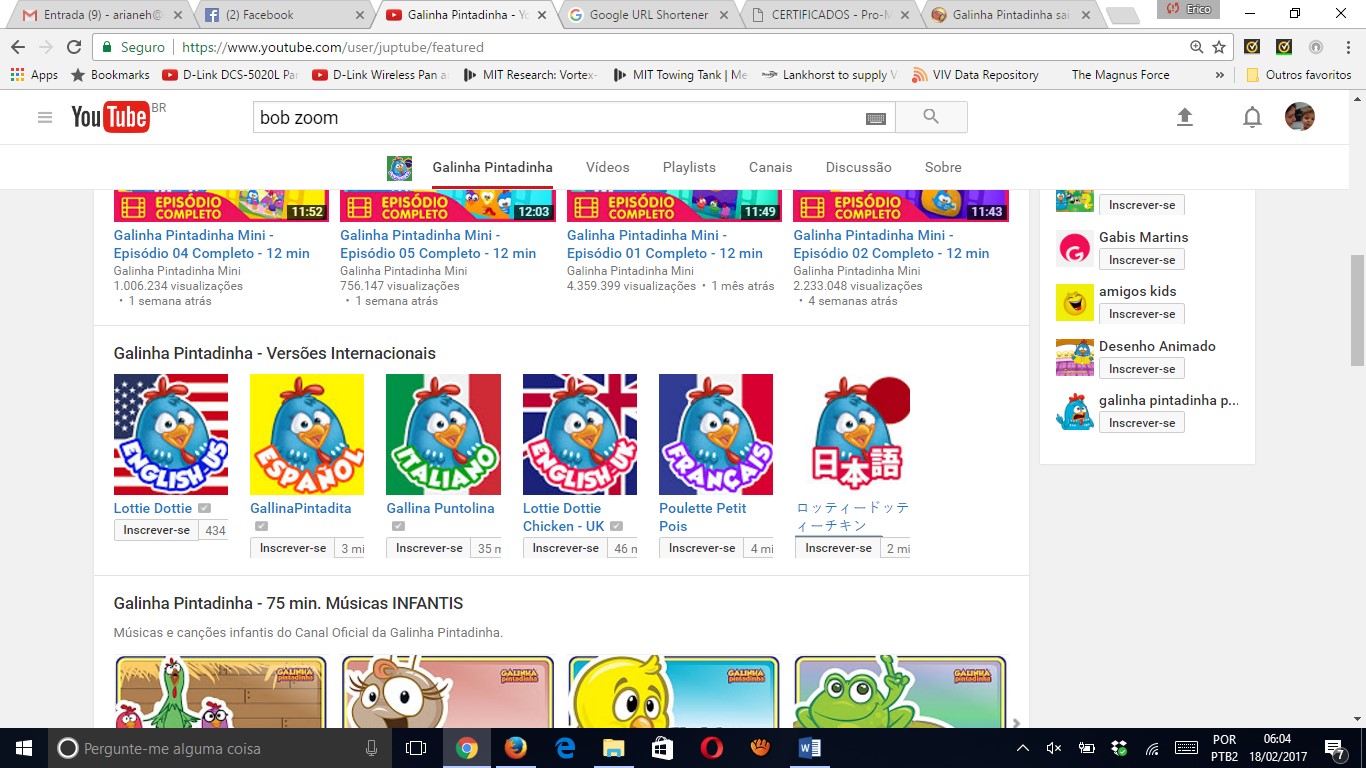Click the YouTube logo

click(110, 117)
